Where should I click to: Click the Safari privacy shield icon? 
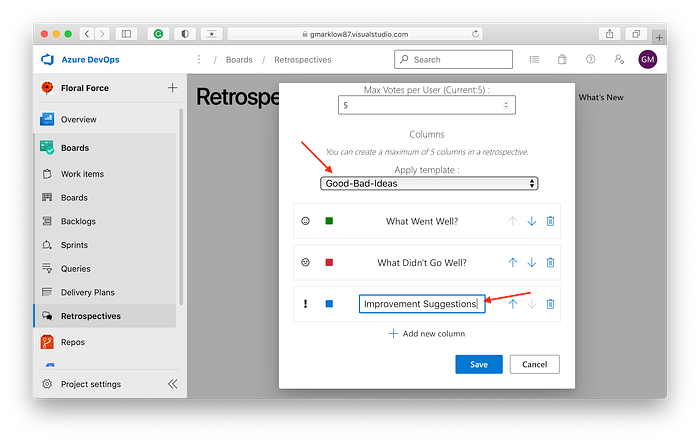pos(185,34)
